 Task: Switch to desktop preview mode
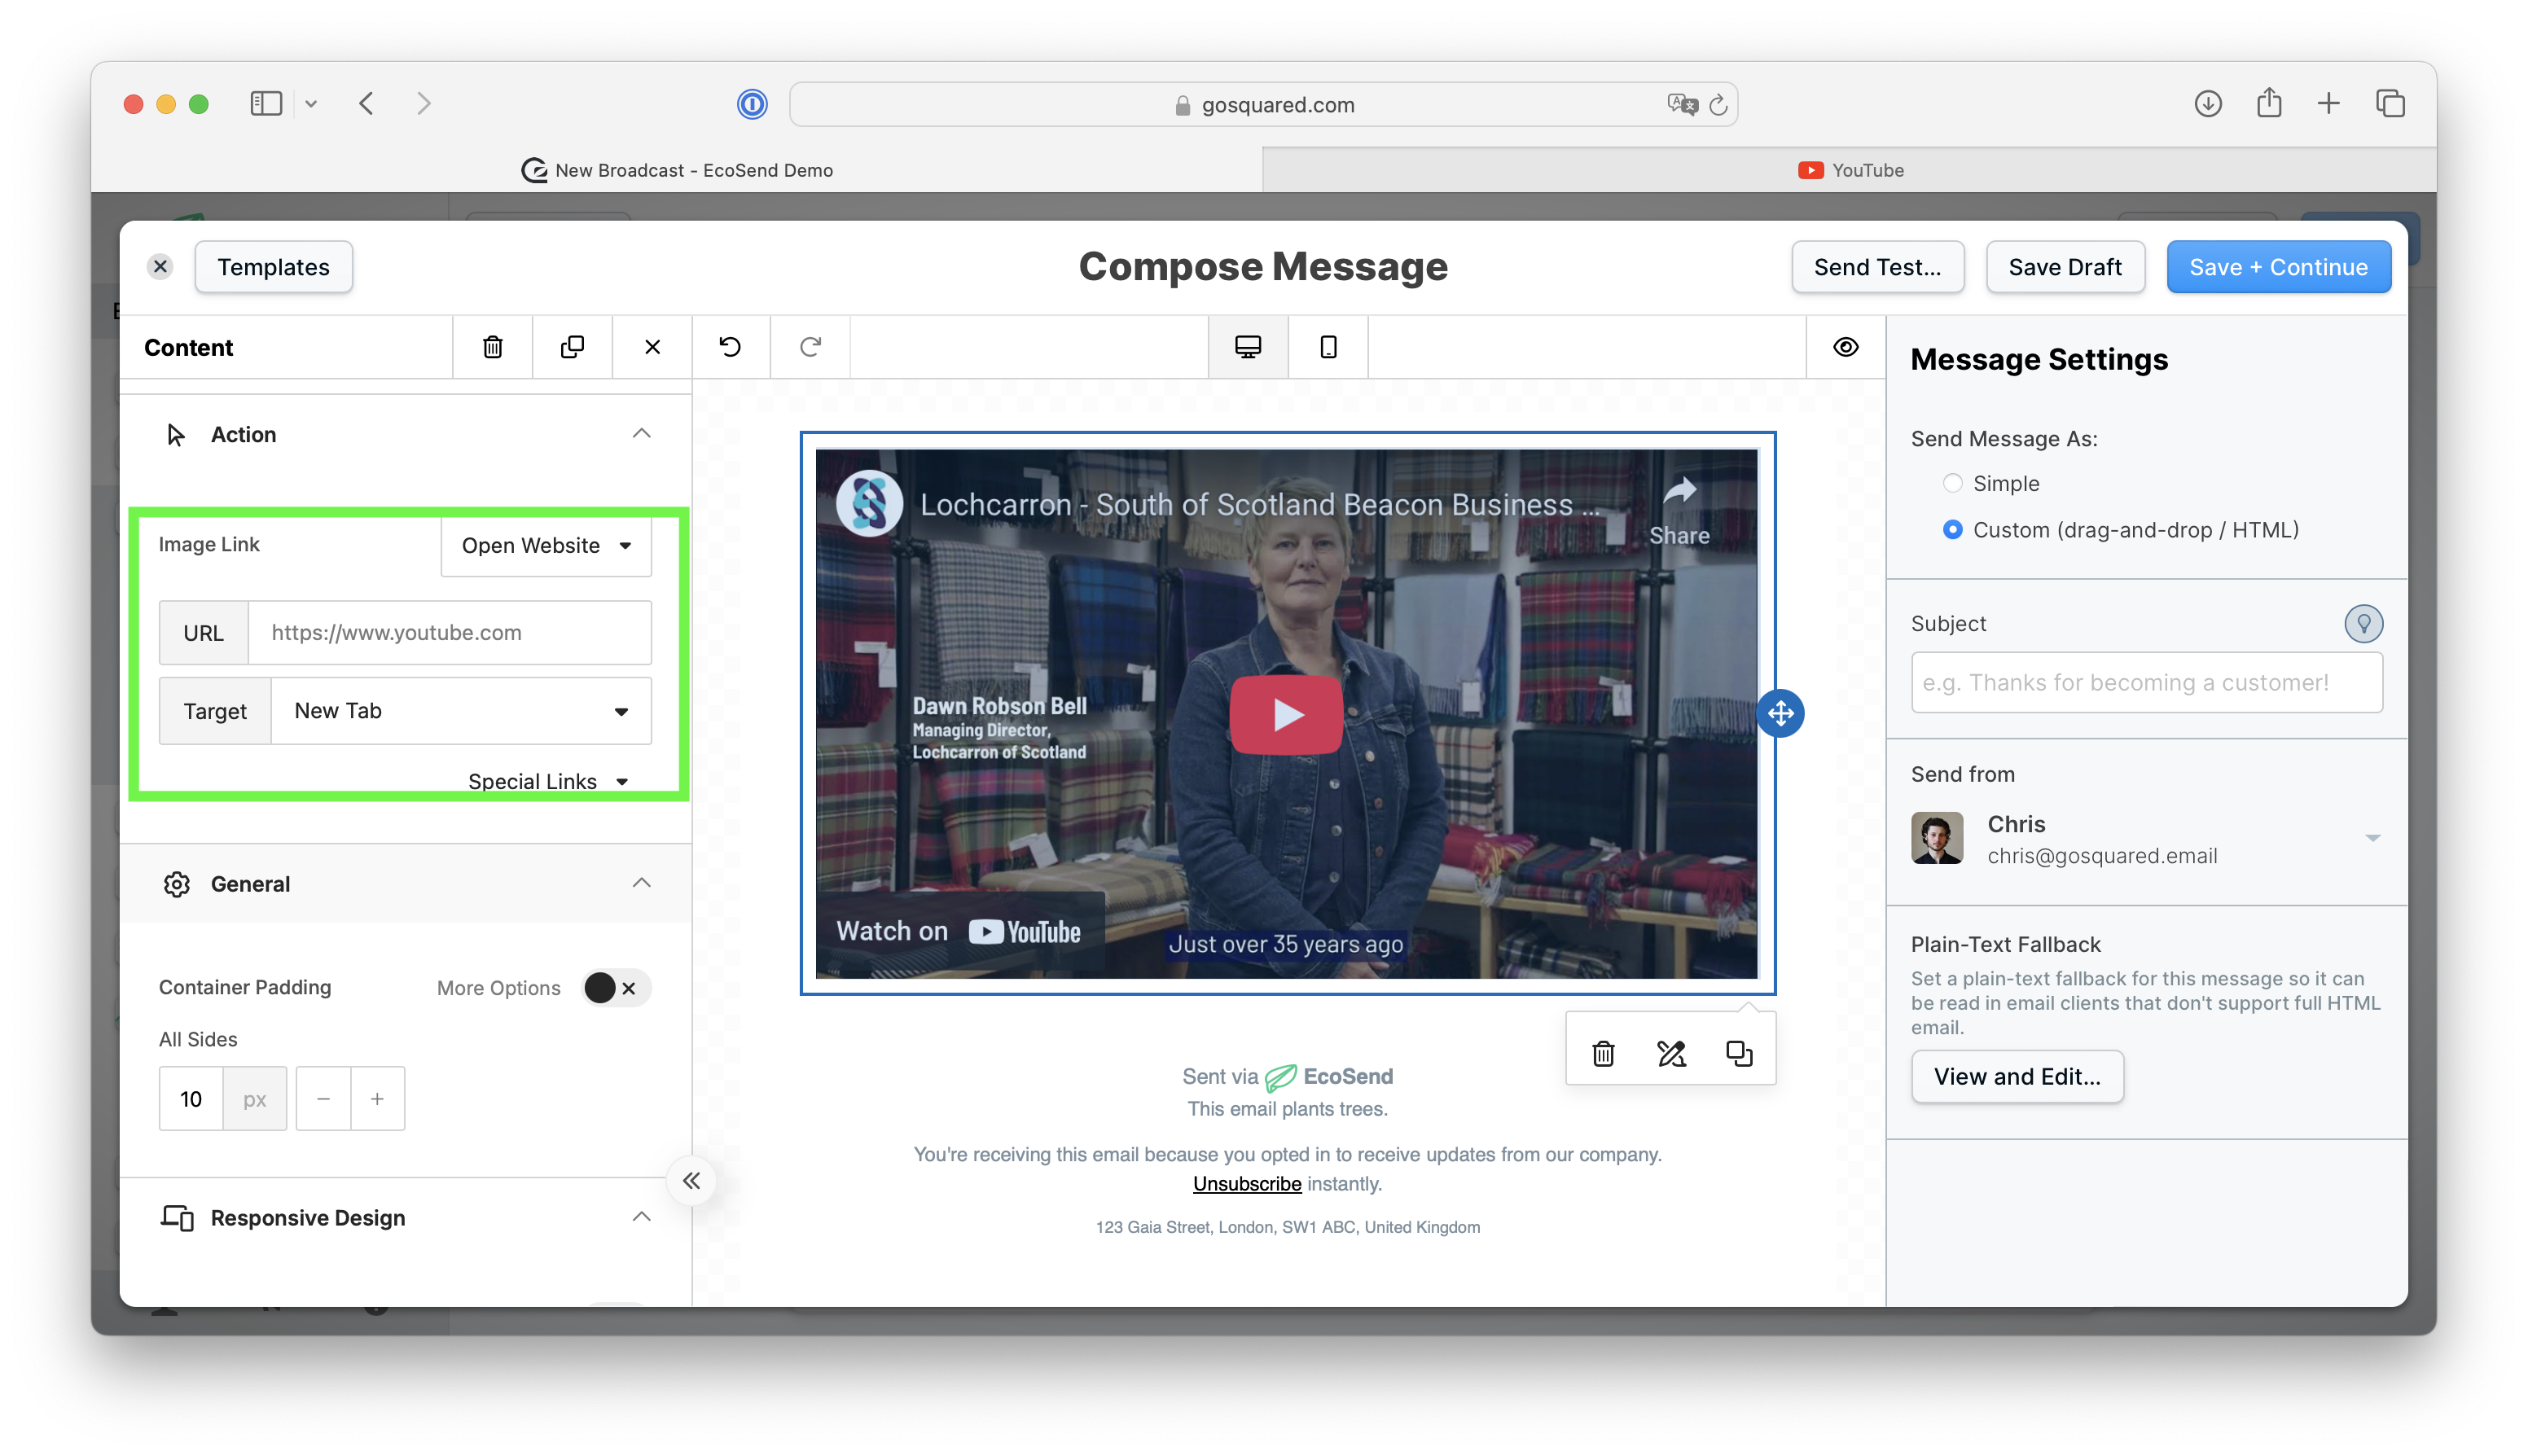(x=1248, y=347)
